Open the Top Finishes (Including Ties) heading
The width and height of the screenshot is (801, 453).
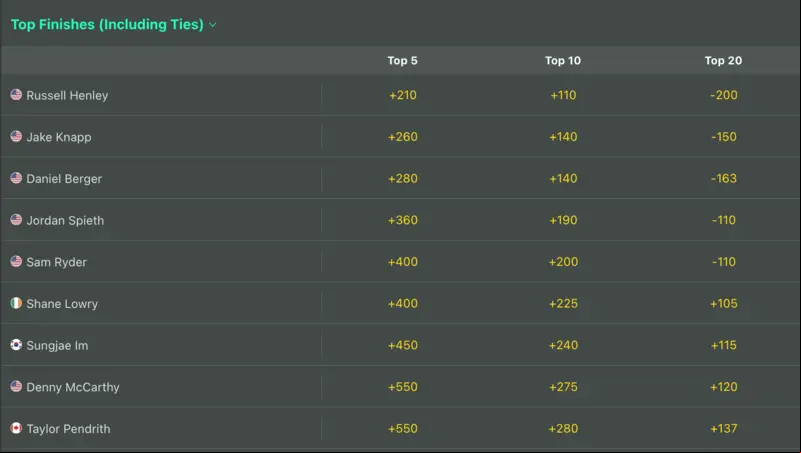click(x=107, y=25)
